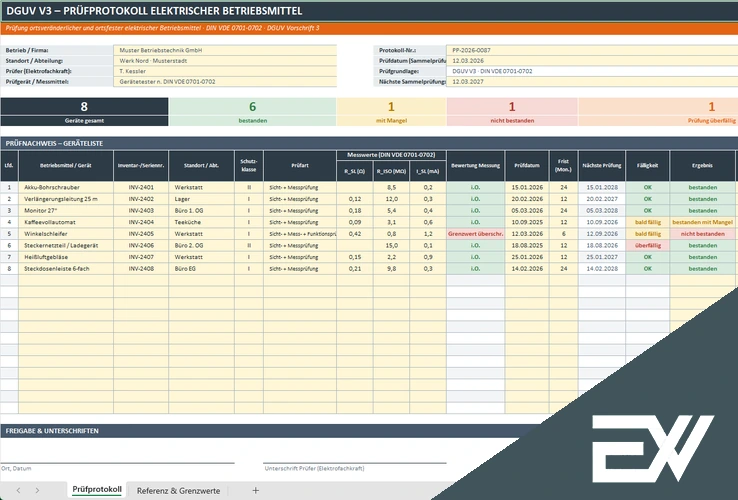This screenshot has height=500, width=738.
Task: Click Prüfdatum cell 14.02.2026
Action: pyautogui.click(x=527, y=268)
